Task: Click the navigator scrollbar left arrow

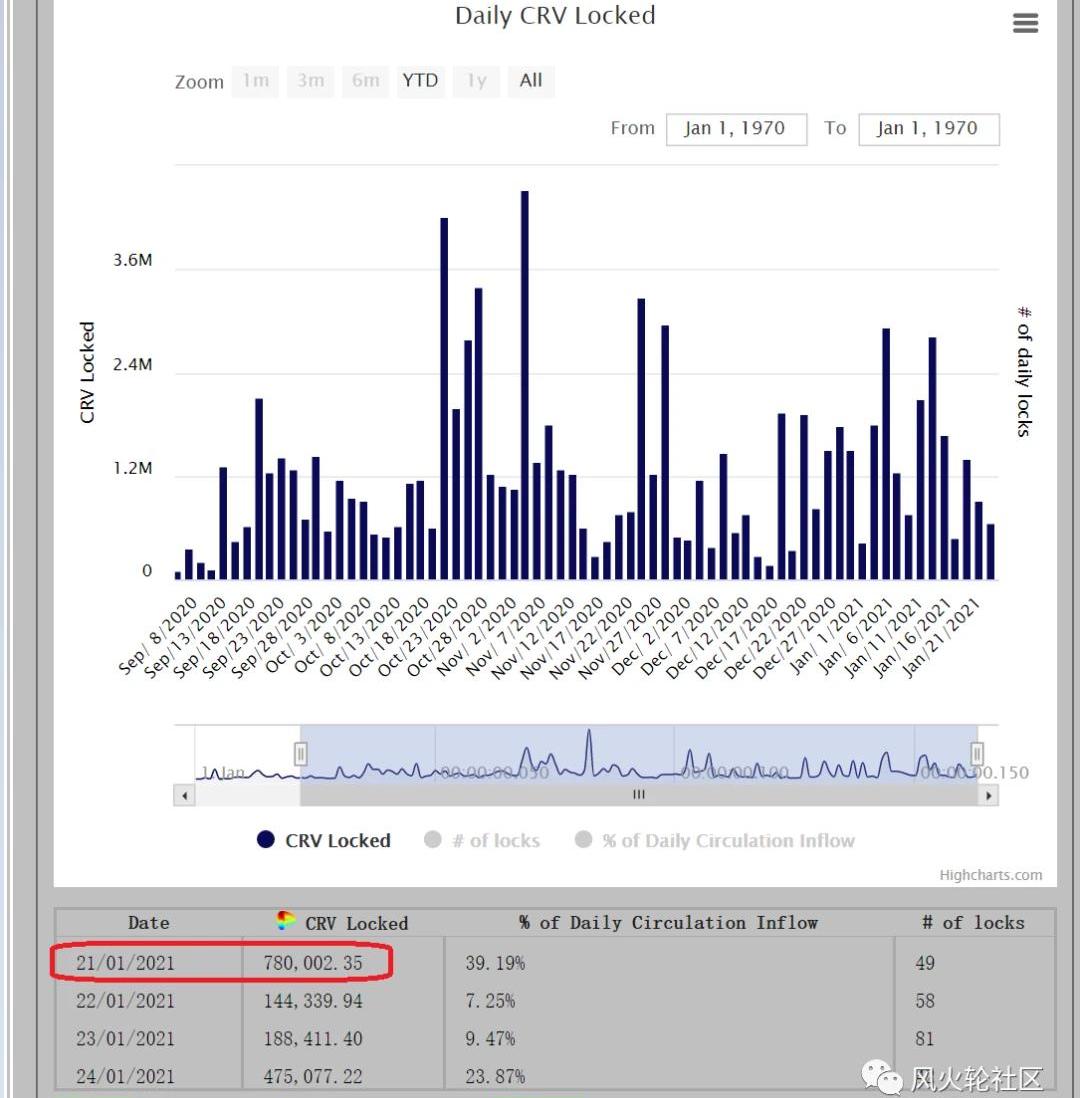Action: (183, 795)
